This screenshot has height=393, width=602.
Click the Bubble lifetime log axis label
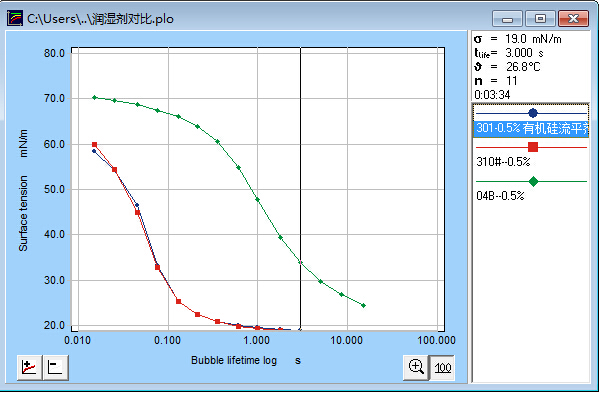click(234, 360)
